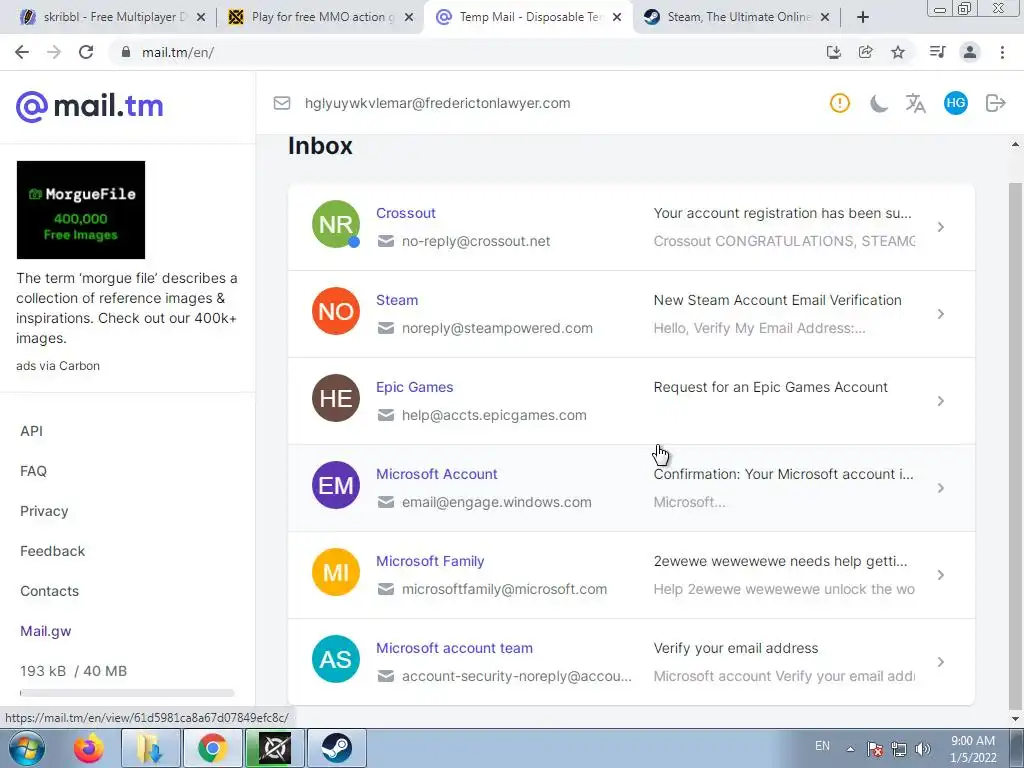
Task: Copy the hglyuywkvlemar@frederictonlawyer.com address text
Action: pyautogui.click(x=438, y=103)
